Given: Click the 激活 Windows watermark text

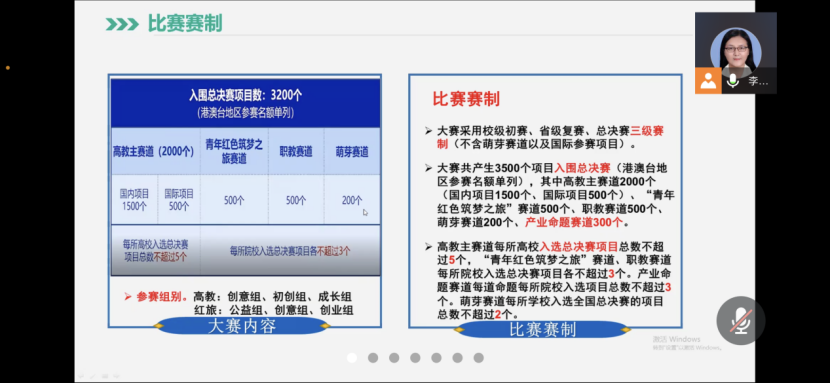Looking at the screenshot, I should pos(676,339).
